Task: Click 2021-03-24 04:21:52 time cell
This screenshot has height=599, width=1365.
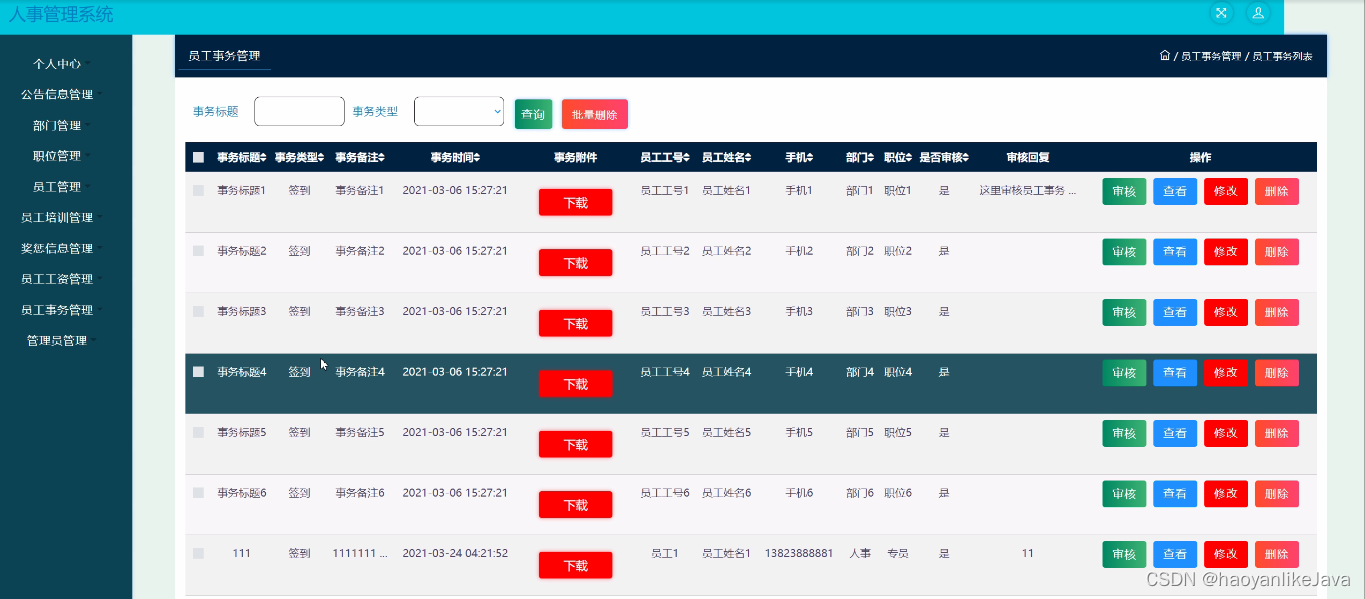Action: [455, 553]
